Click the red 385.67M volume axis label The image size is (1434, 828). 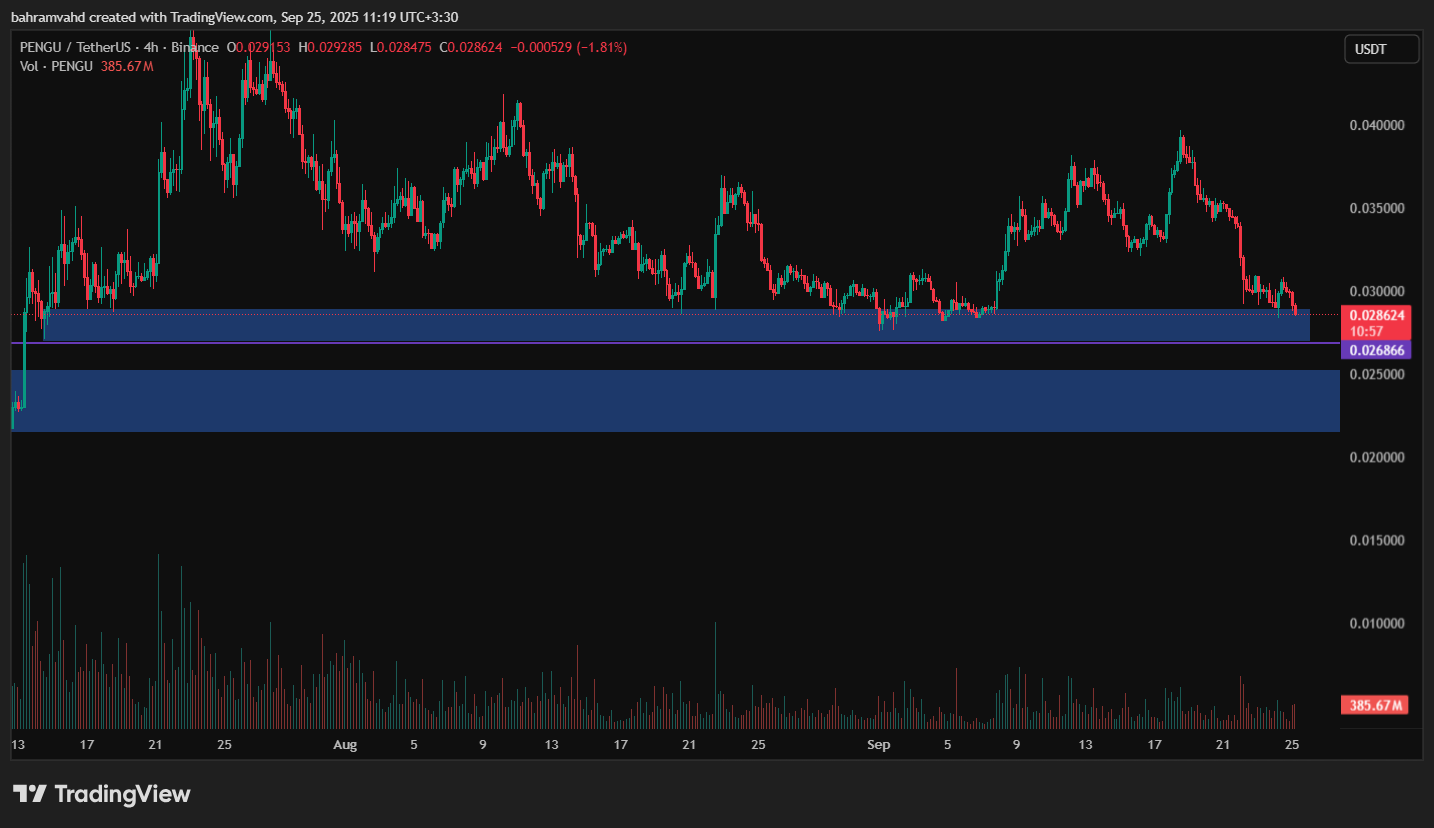pyautogui.click(x=1377, y=706)
